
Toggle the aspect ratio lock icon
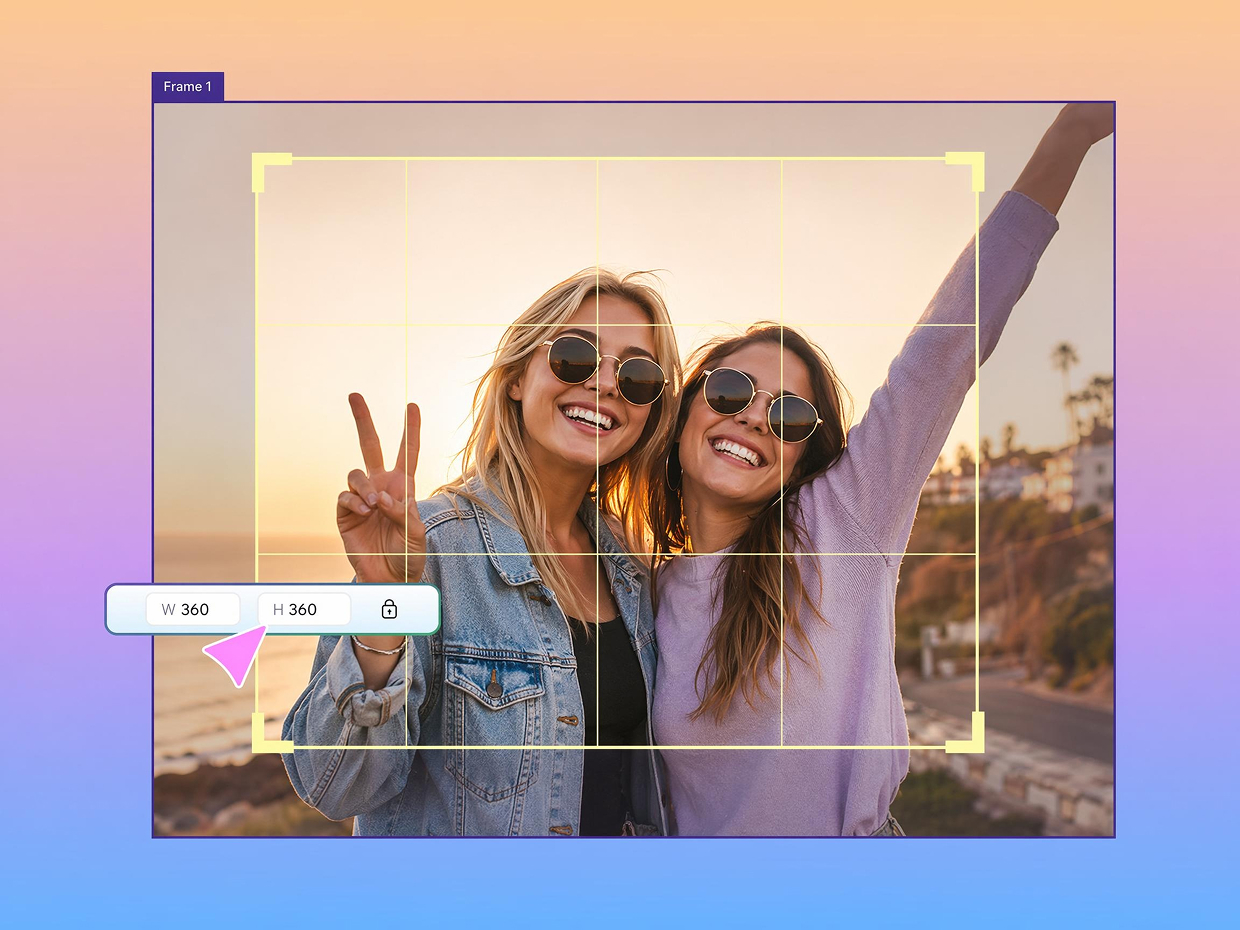389,609
